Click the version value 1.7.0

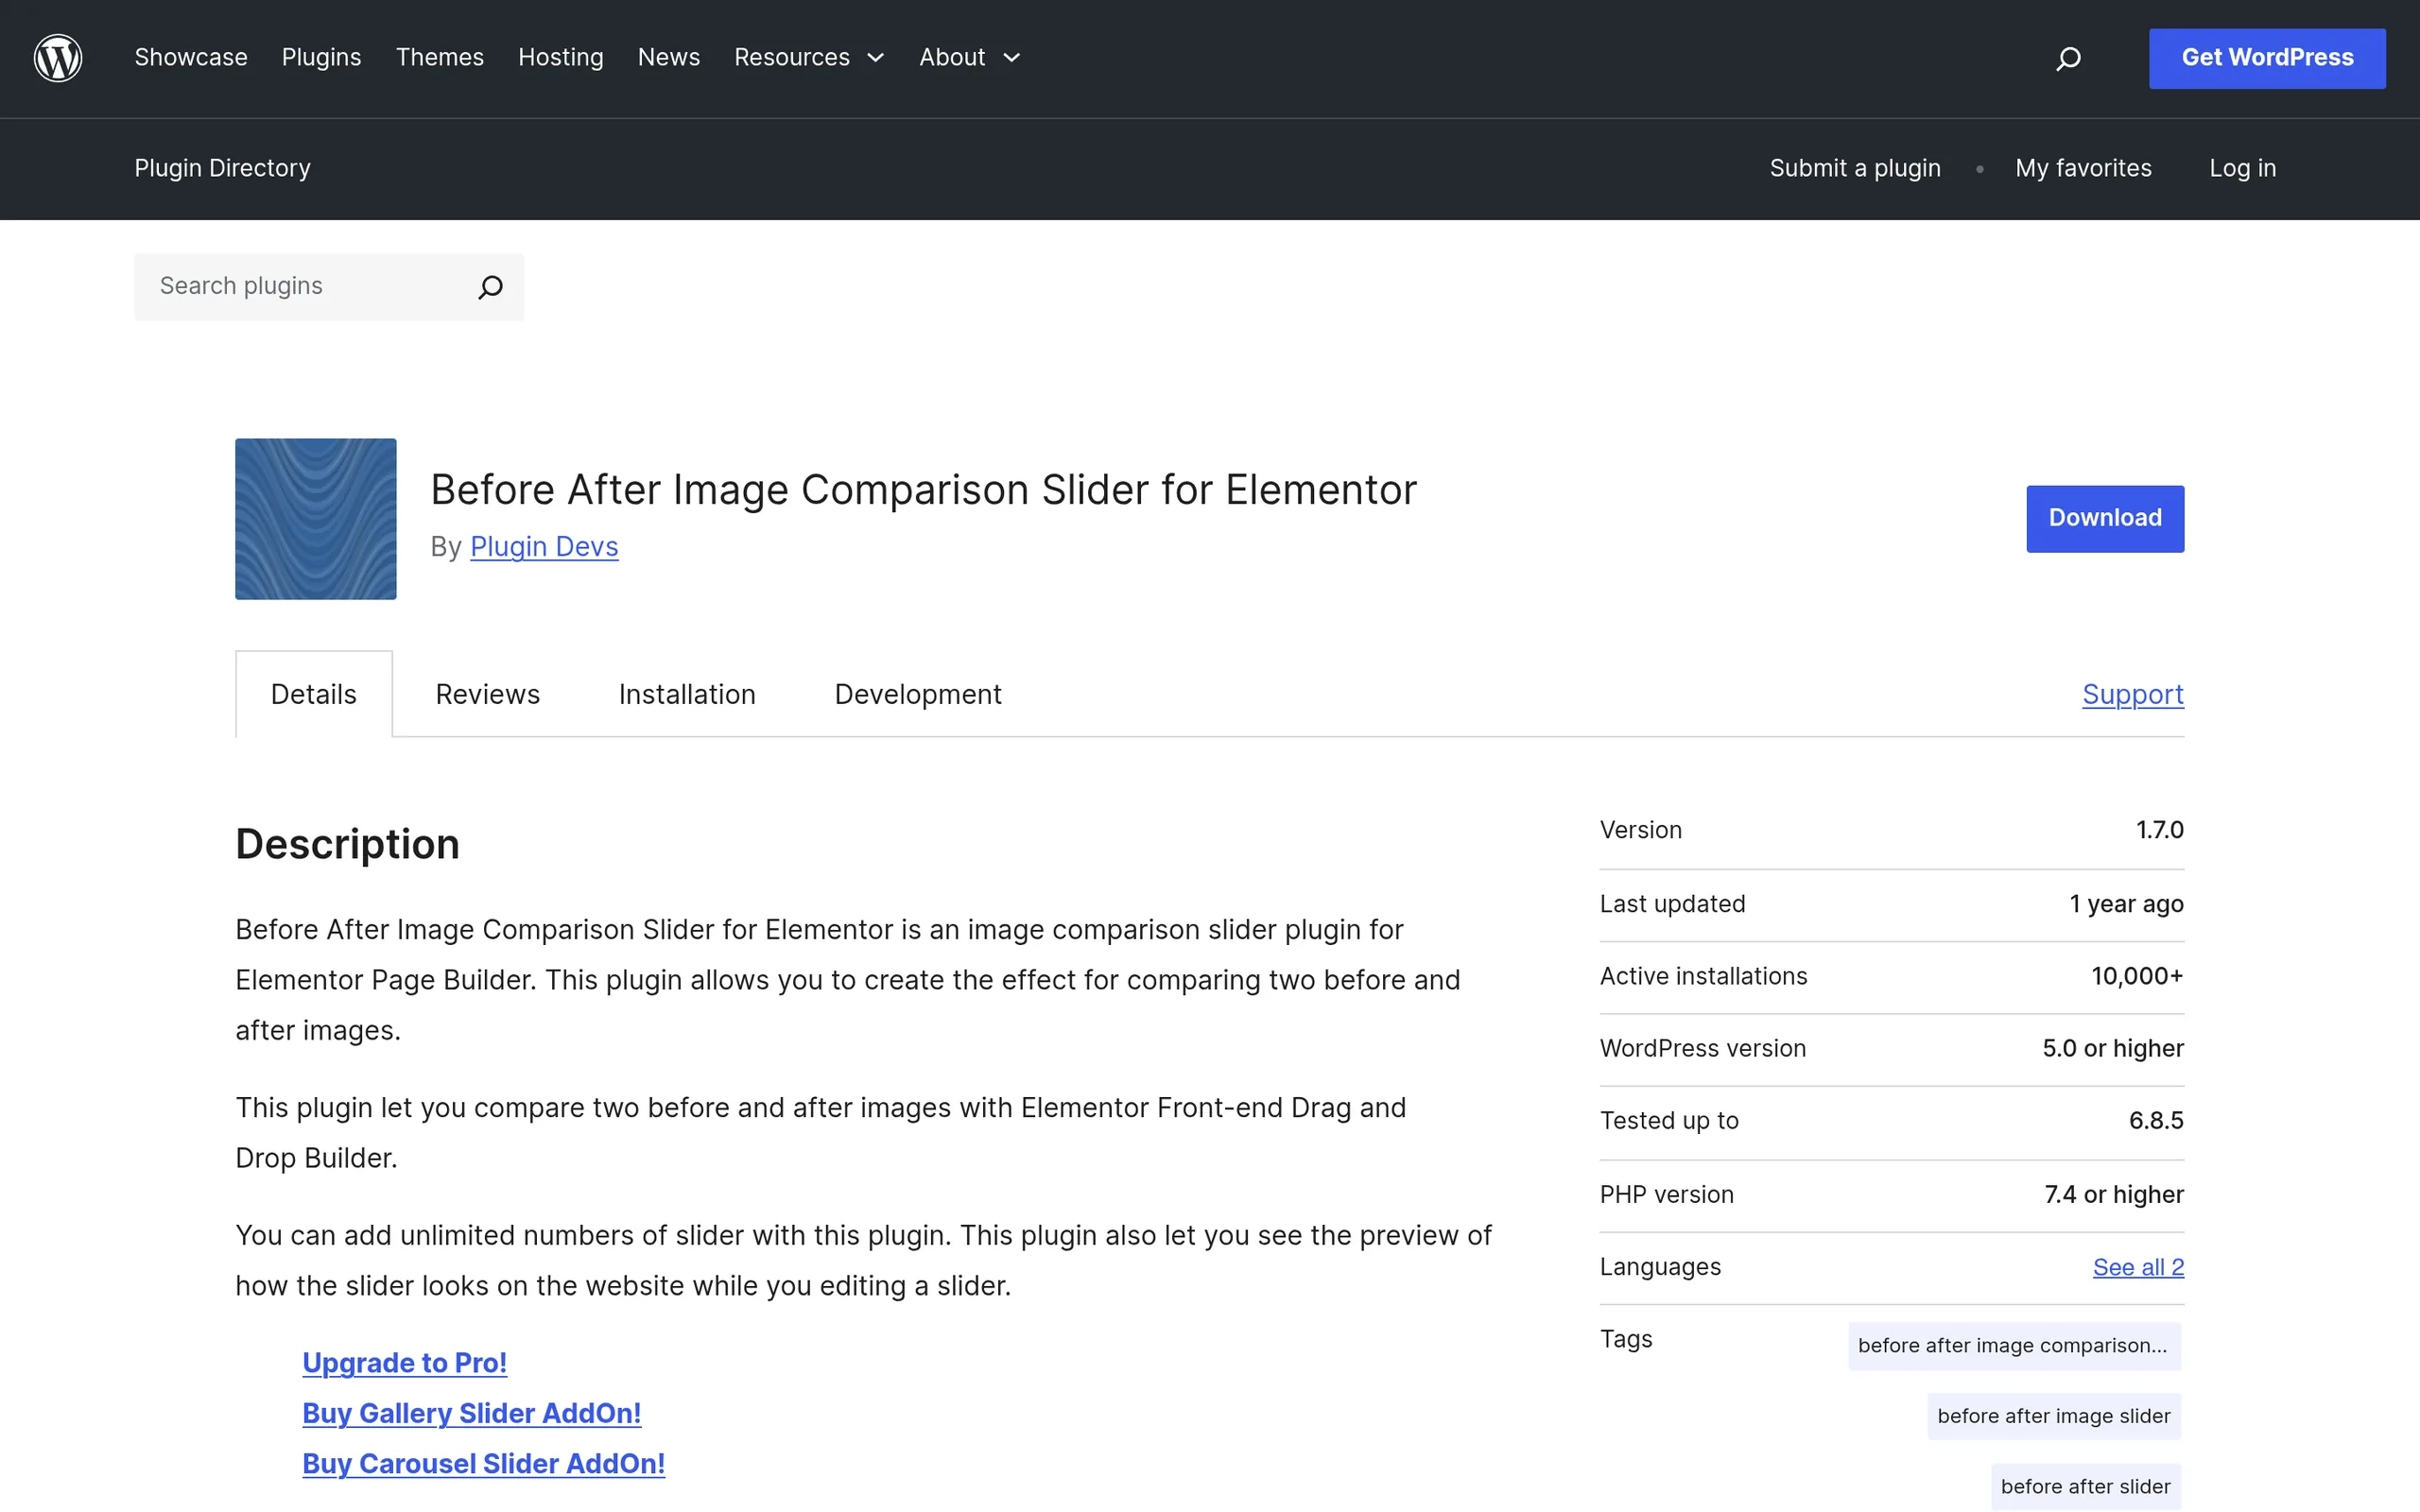[2159, 830]
